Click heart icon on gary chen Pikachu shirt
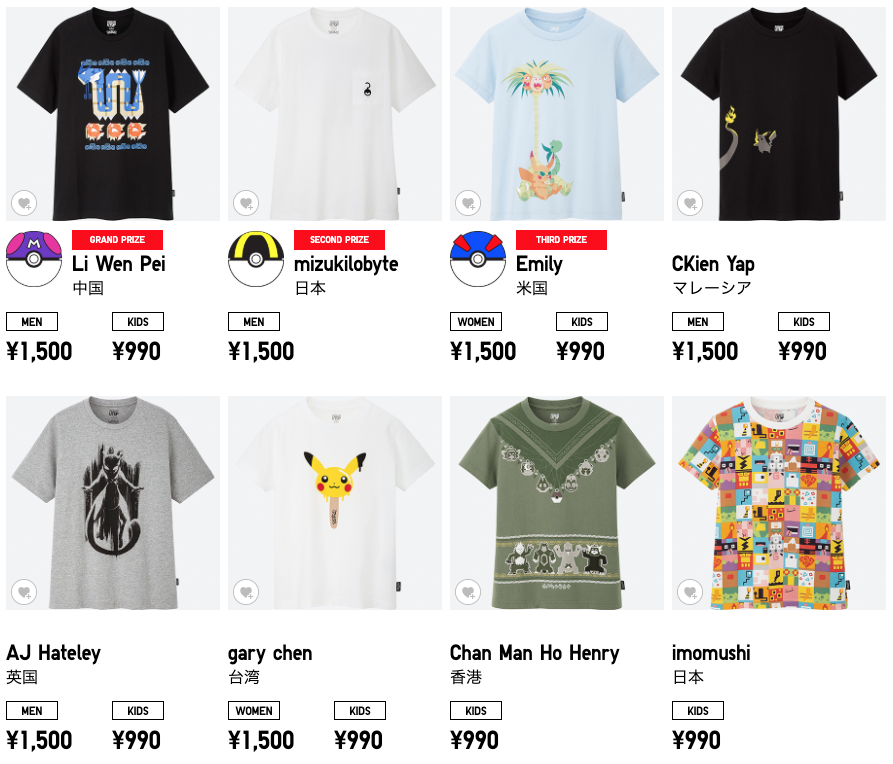 (x=246, y=592)
